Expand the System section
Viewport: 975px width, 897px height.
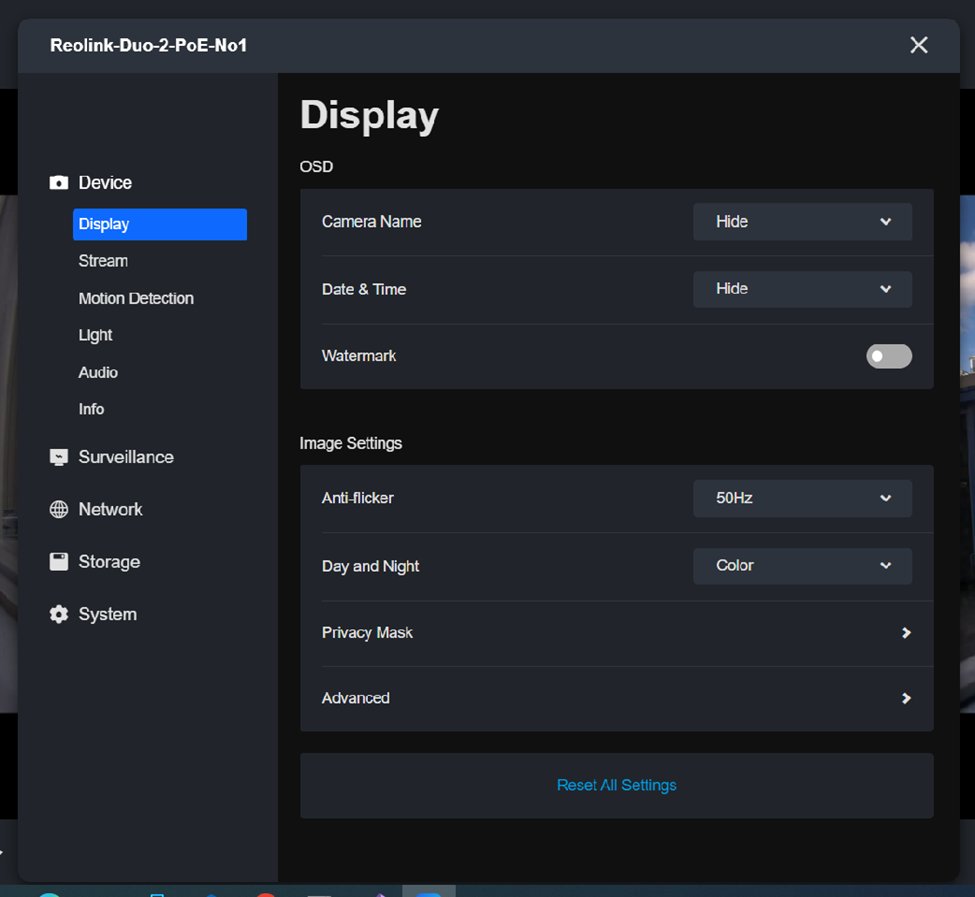pyautogui.click(x=108, y=614)
